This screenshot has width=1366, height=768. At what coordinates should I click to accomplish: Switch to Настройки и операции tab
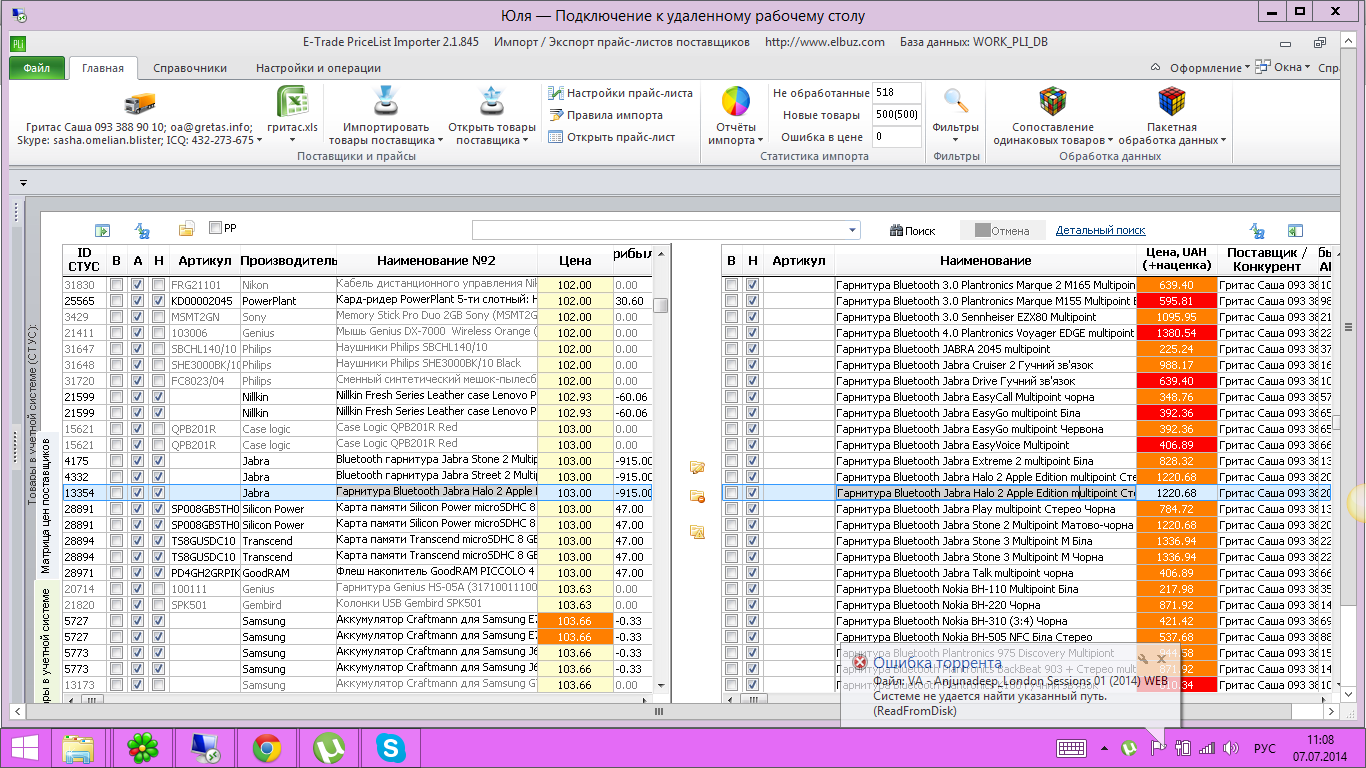coord(318,68)
